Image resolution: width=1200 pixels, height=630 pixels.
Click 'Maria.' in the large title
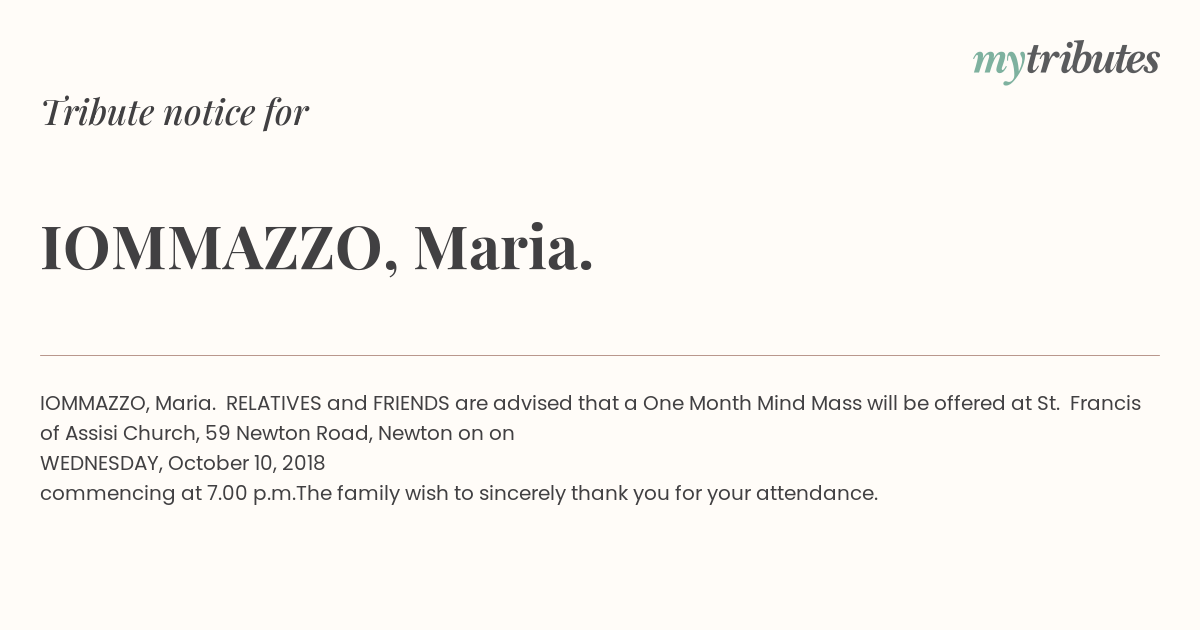pos(504,247)
